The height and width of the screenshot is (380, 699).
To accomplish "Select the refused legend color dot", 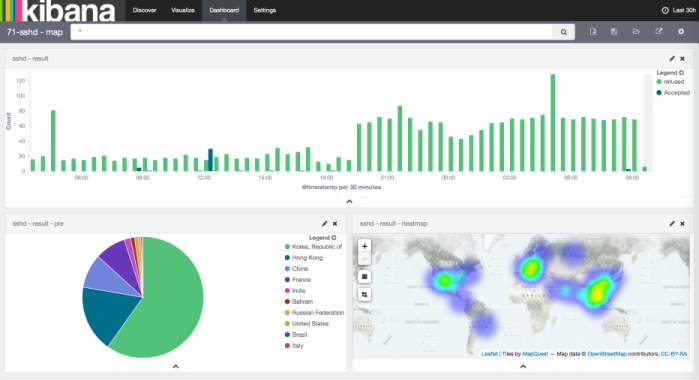I will [x=659, y=82].
